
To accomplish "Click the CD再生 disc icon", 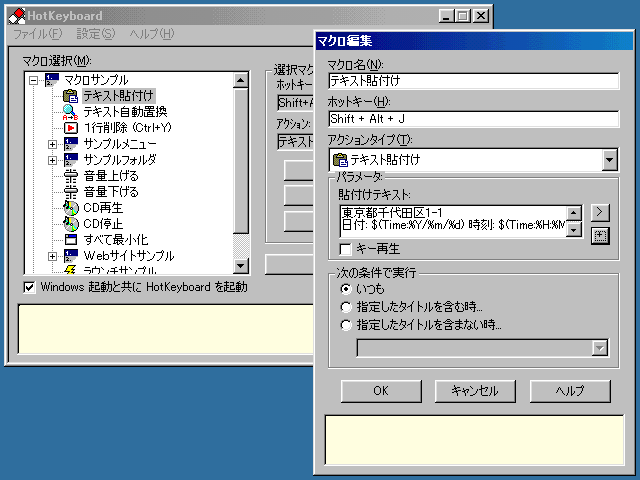I will (x=71, y=208).
